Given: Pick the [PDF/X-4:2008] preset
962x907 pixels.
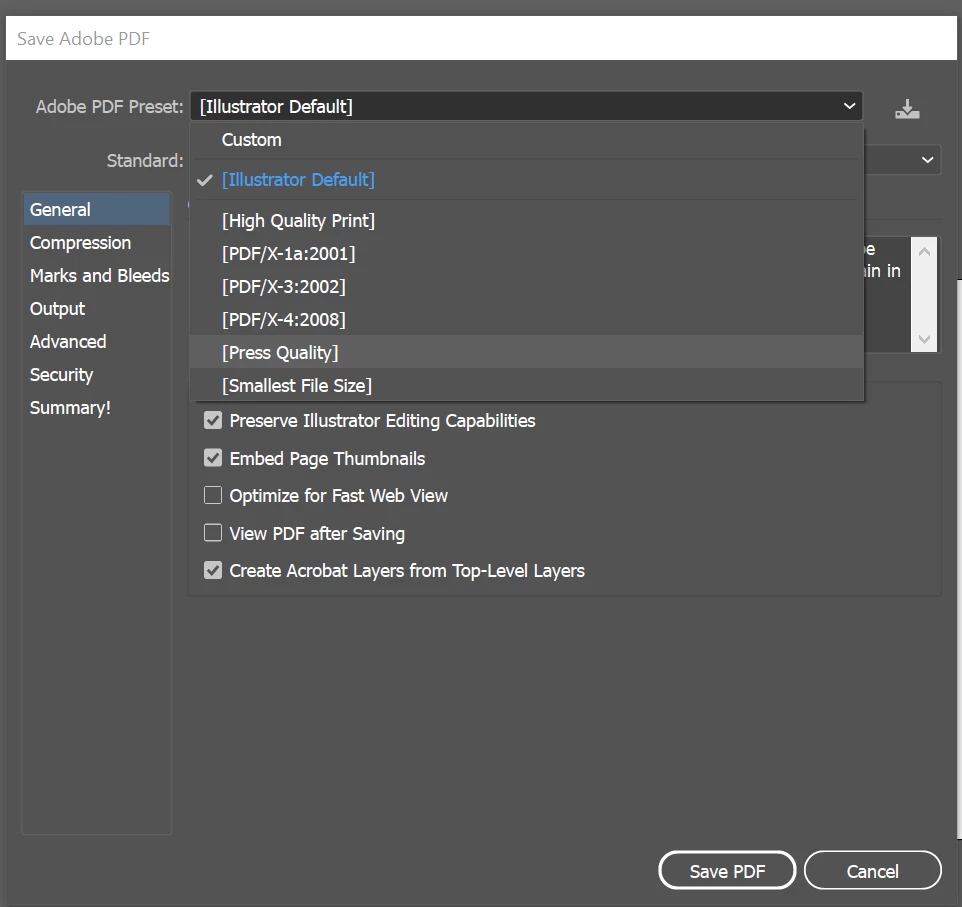Looking at the screenshot, I should coord(526,320).
